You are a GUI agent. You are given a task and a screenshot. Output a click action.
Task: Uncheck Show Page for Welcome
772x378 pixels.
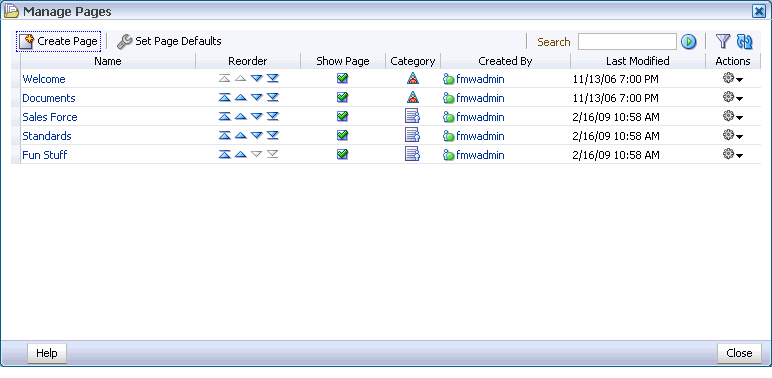tap(343, 78)
